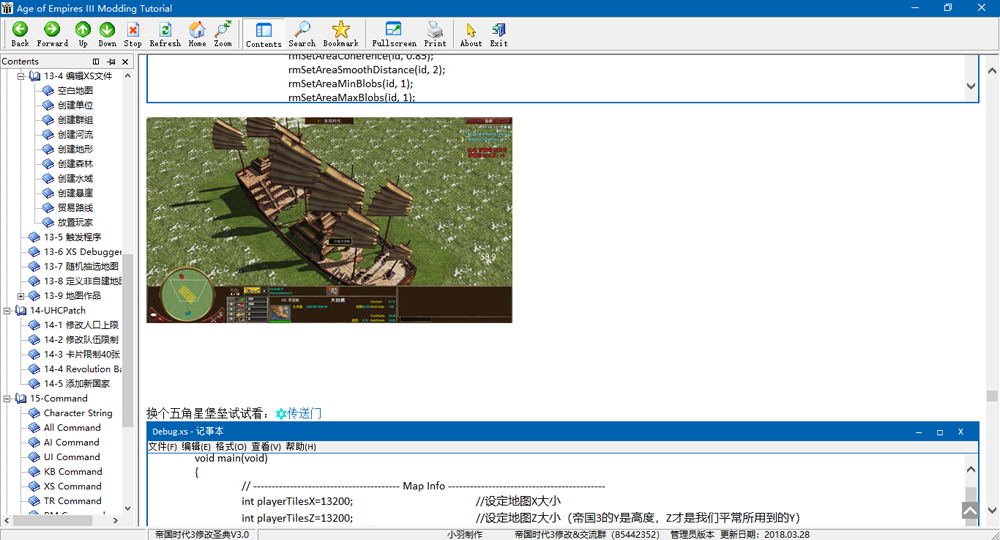Open the XS Command topic
The width and height of the screenshot is (1000, 540).
click(x=73, y=486)
